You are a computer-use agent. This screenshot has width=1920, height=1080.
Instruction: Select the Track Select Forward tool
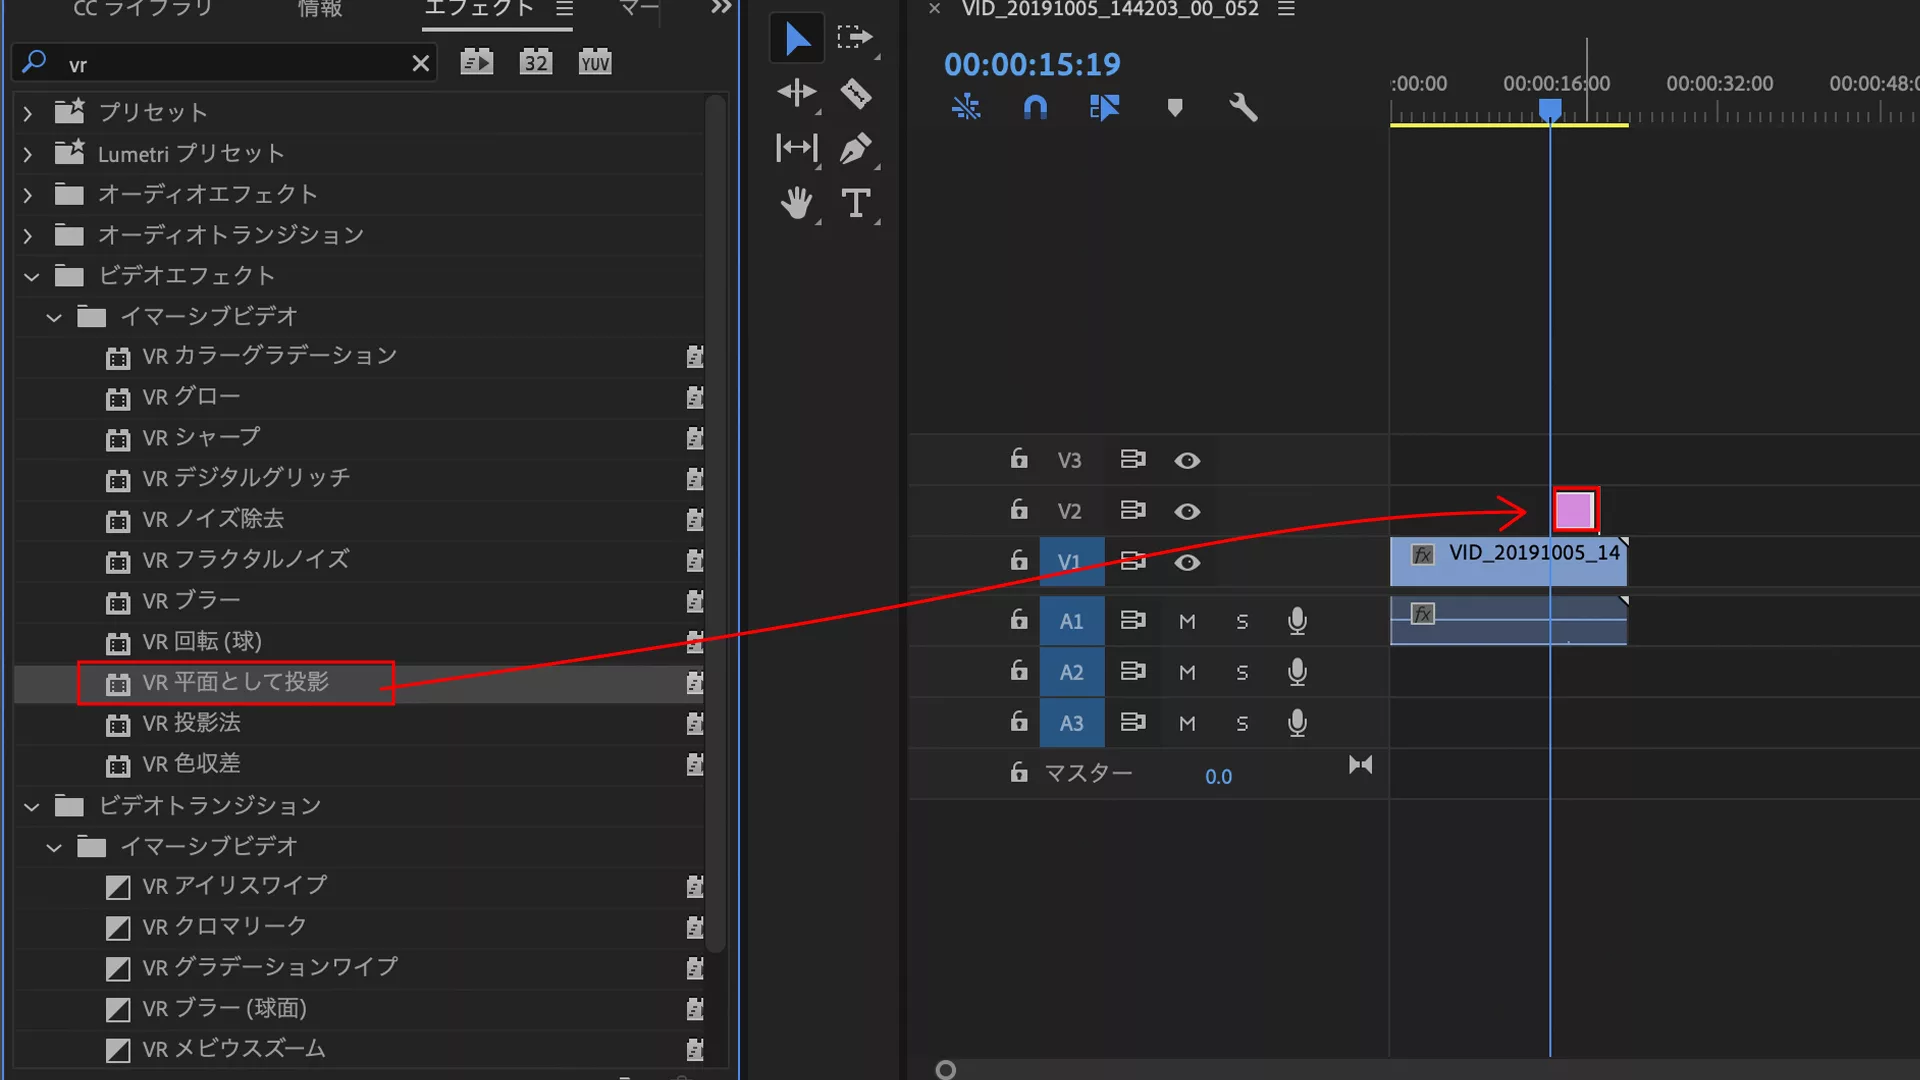855,38
